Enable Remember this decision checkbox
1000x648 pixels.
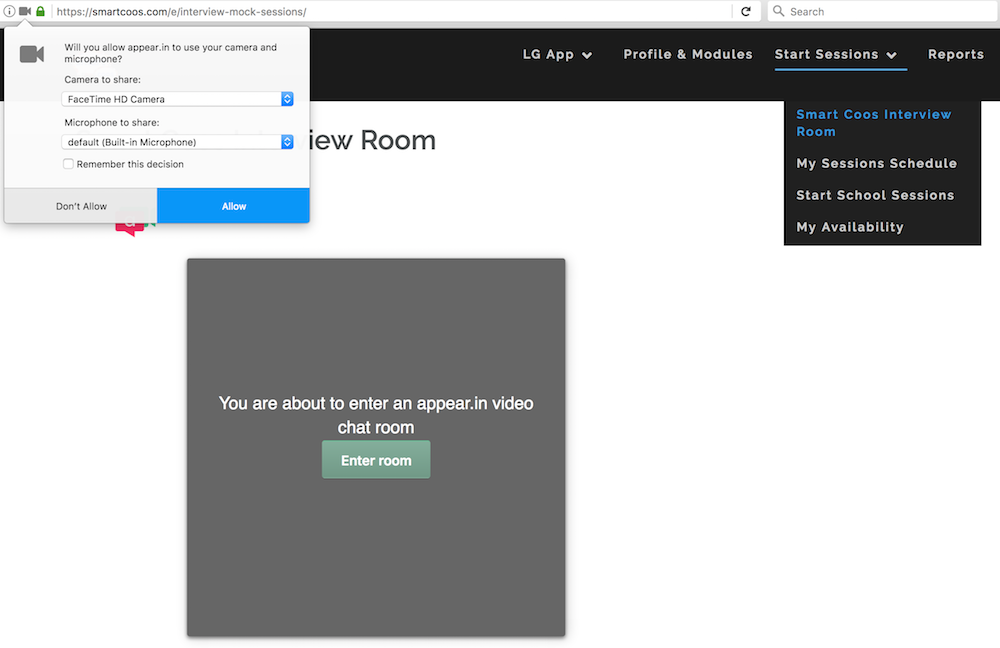pyautogui.click(x=68, y=164)
